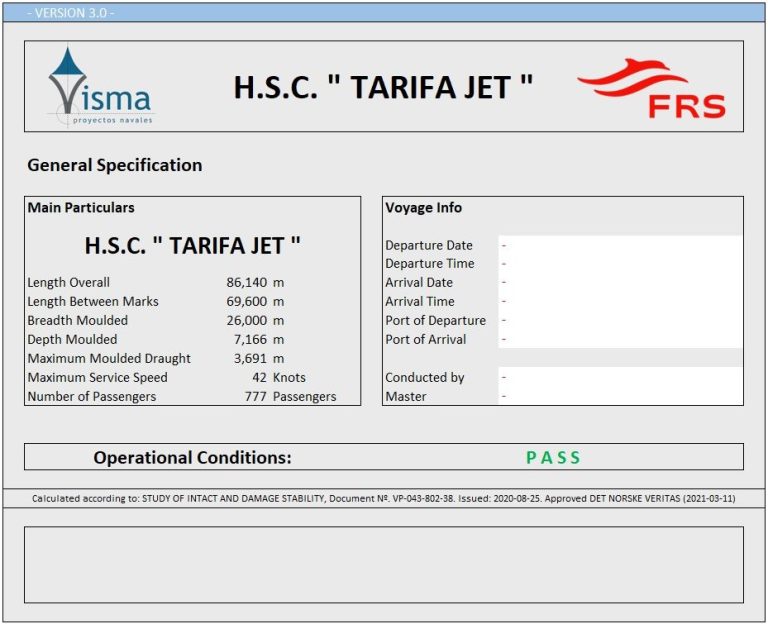
Task: Select the Port of Departure input field
Action: coord(620,320)
